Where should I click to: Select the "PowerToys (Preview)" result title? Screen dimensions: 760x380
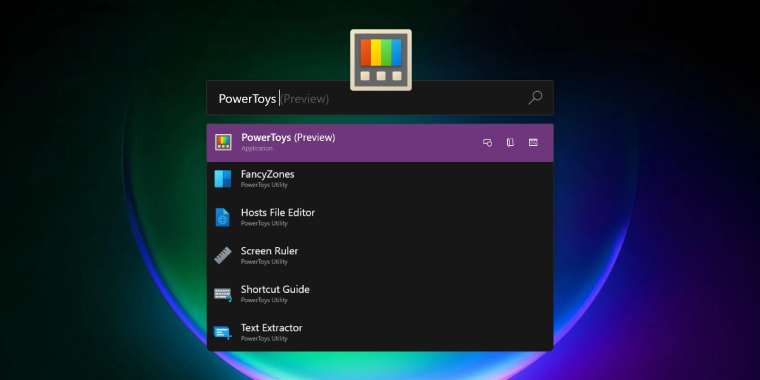[x=288, y=138]
